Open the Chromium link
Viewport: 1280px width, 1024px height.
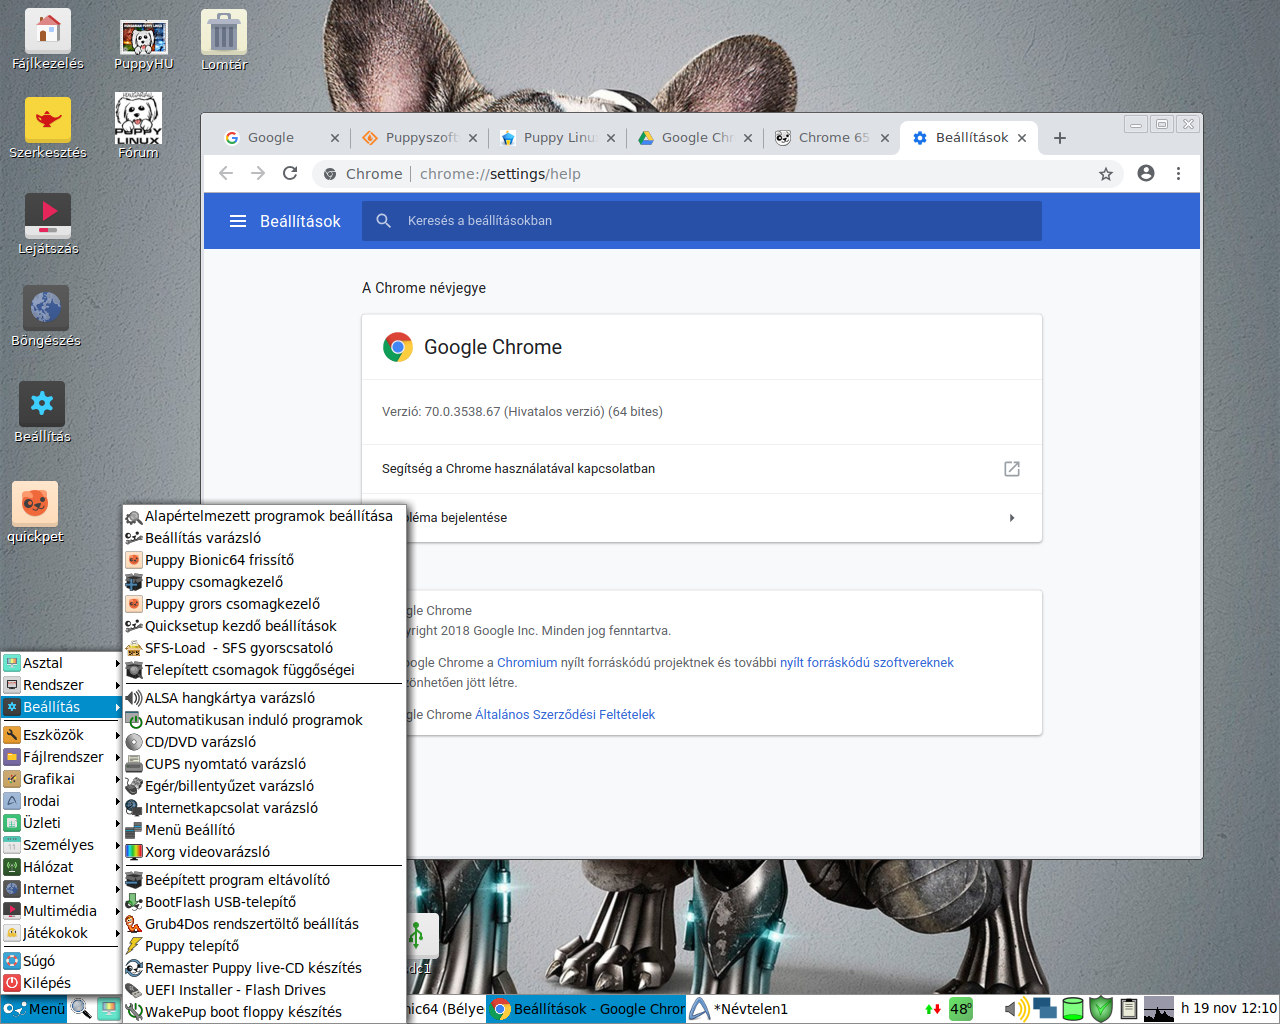click(527, 663)
